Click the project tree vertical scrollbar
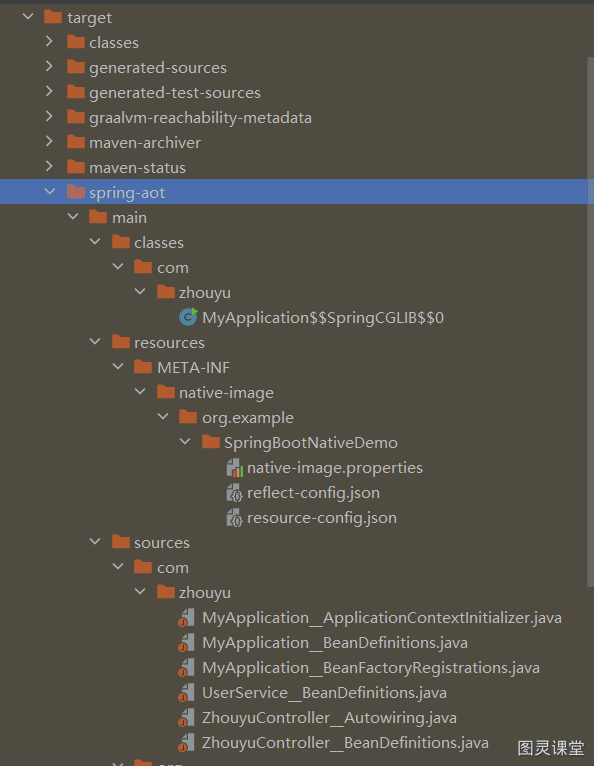The height and width of the screenshot is (766, 594). [590, 320]
